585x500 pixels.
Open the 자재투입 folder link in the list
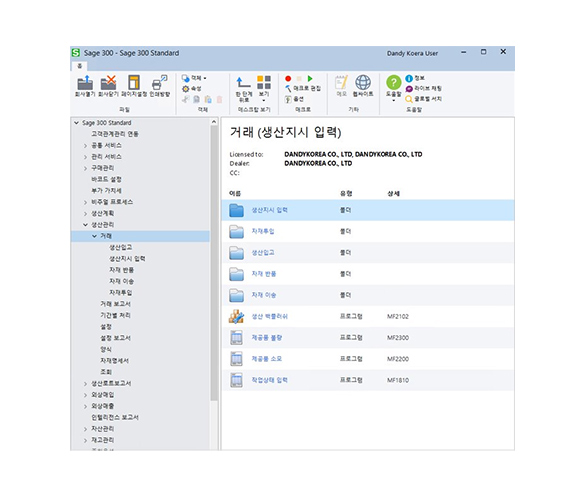(263, 231)
